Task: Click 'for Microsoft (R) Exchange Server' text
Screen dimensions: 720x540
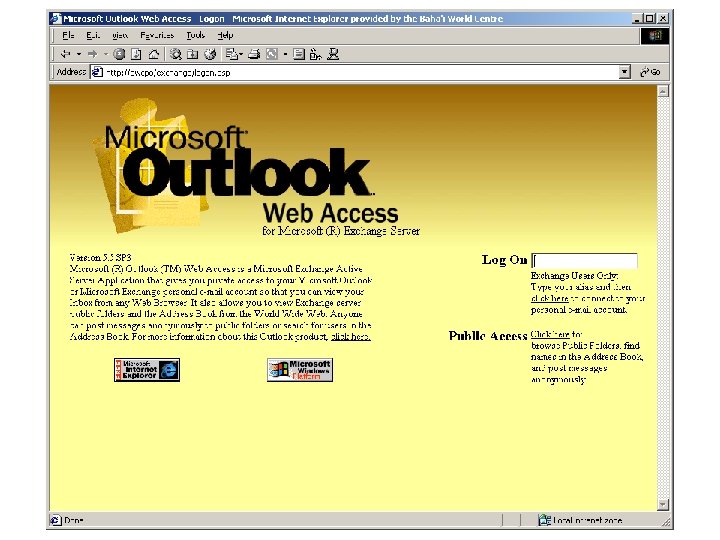Action: (x=341, y=231)
